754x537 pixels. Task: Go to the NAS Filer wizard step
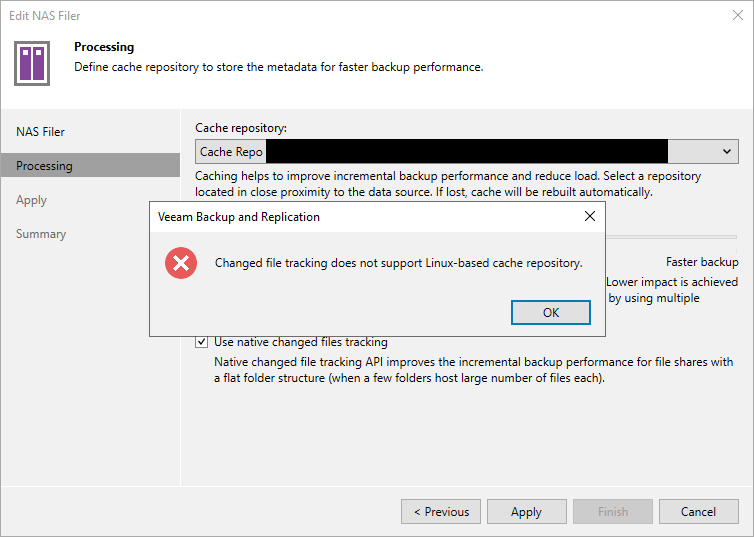pyautogui.click(x=41, y=132)
